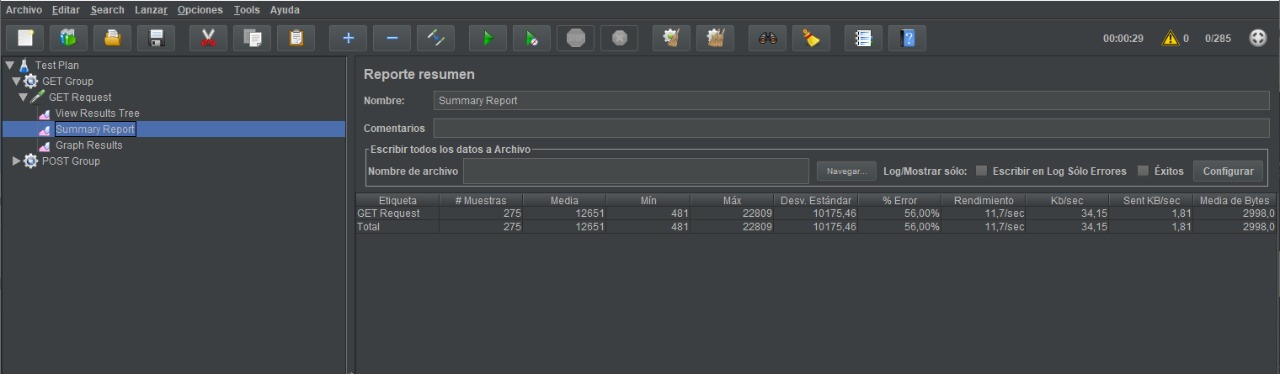Screen dimensions: 1280x374
Task: Open the Lanzar menu
Action: click(151, 10)
